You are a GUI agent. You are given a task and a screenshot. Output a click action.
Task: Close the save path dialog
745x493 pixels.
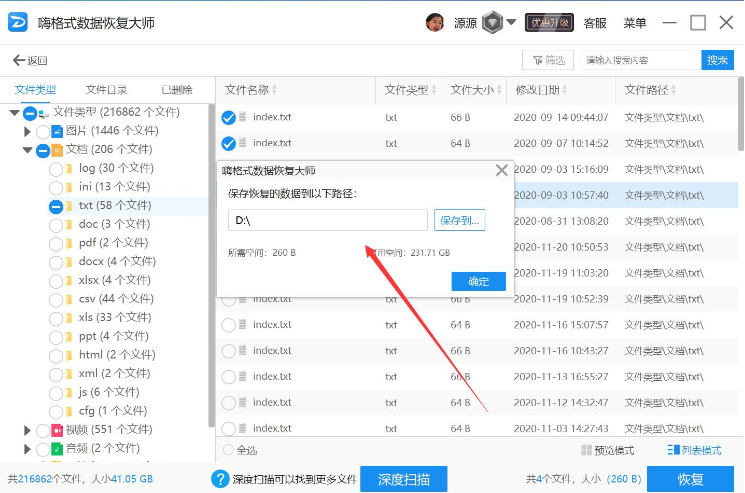pyautogui.click(x=501, y=171)
